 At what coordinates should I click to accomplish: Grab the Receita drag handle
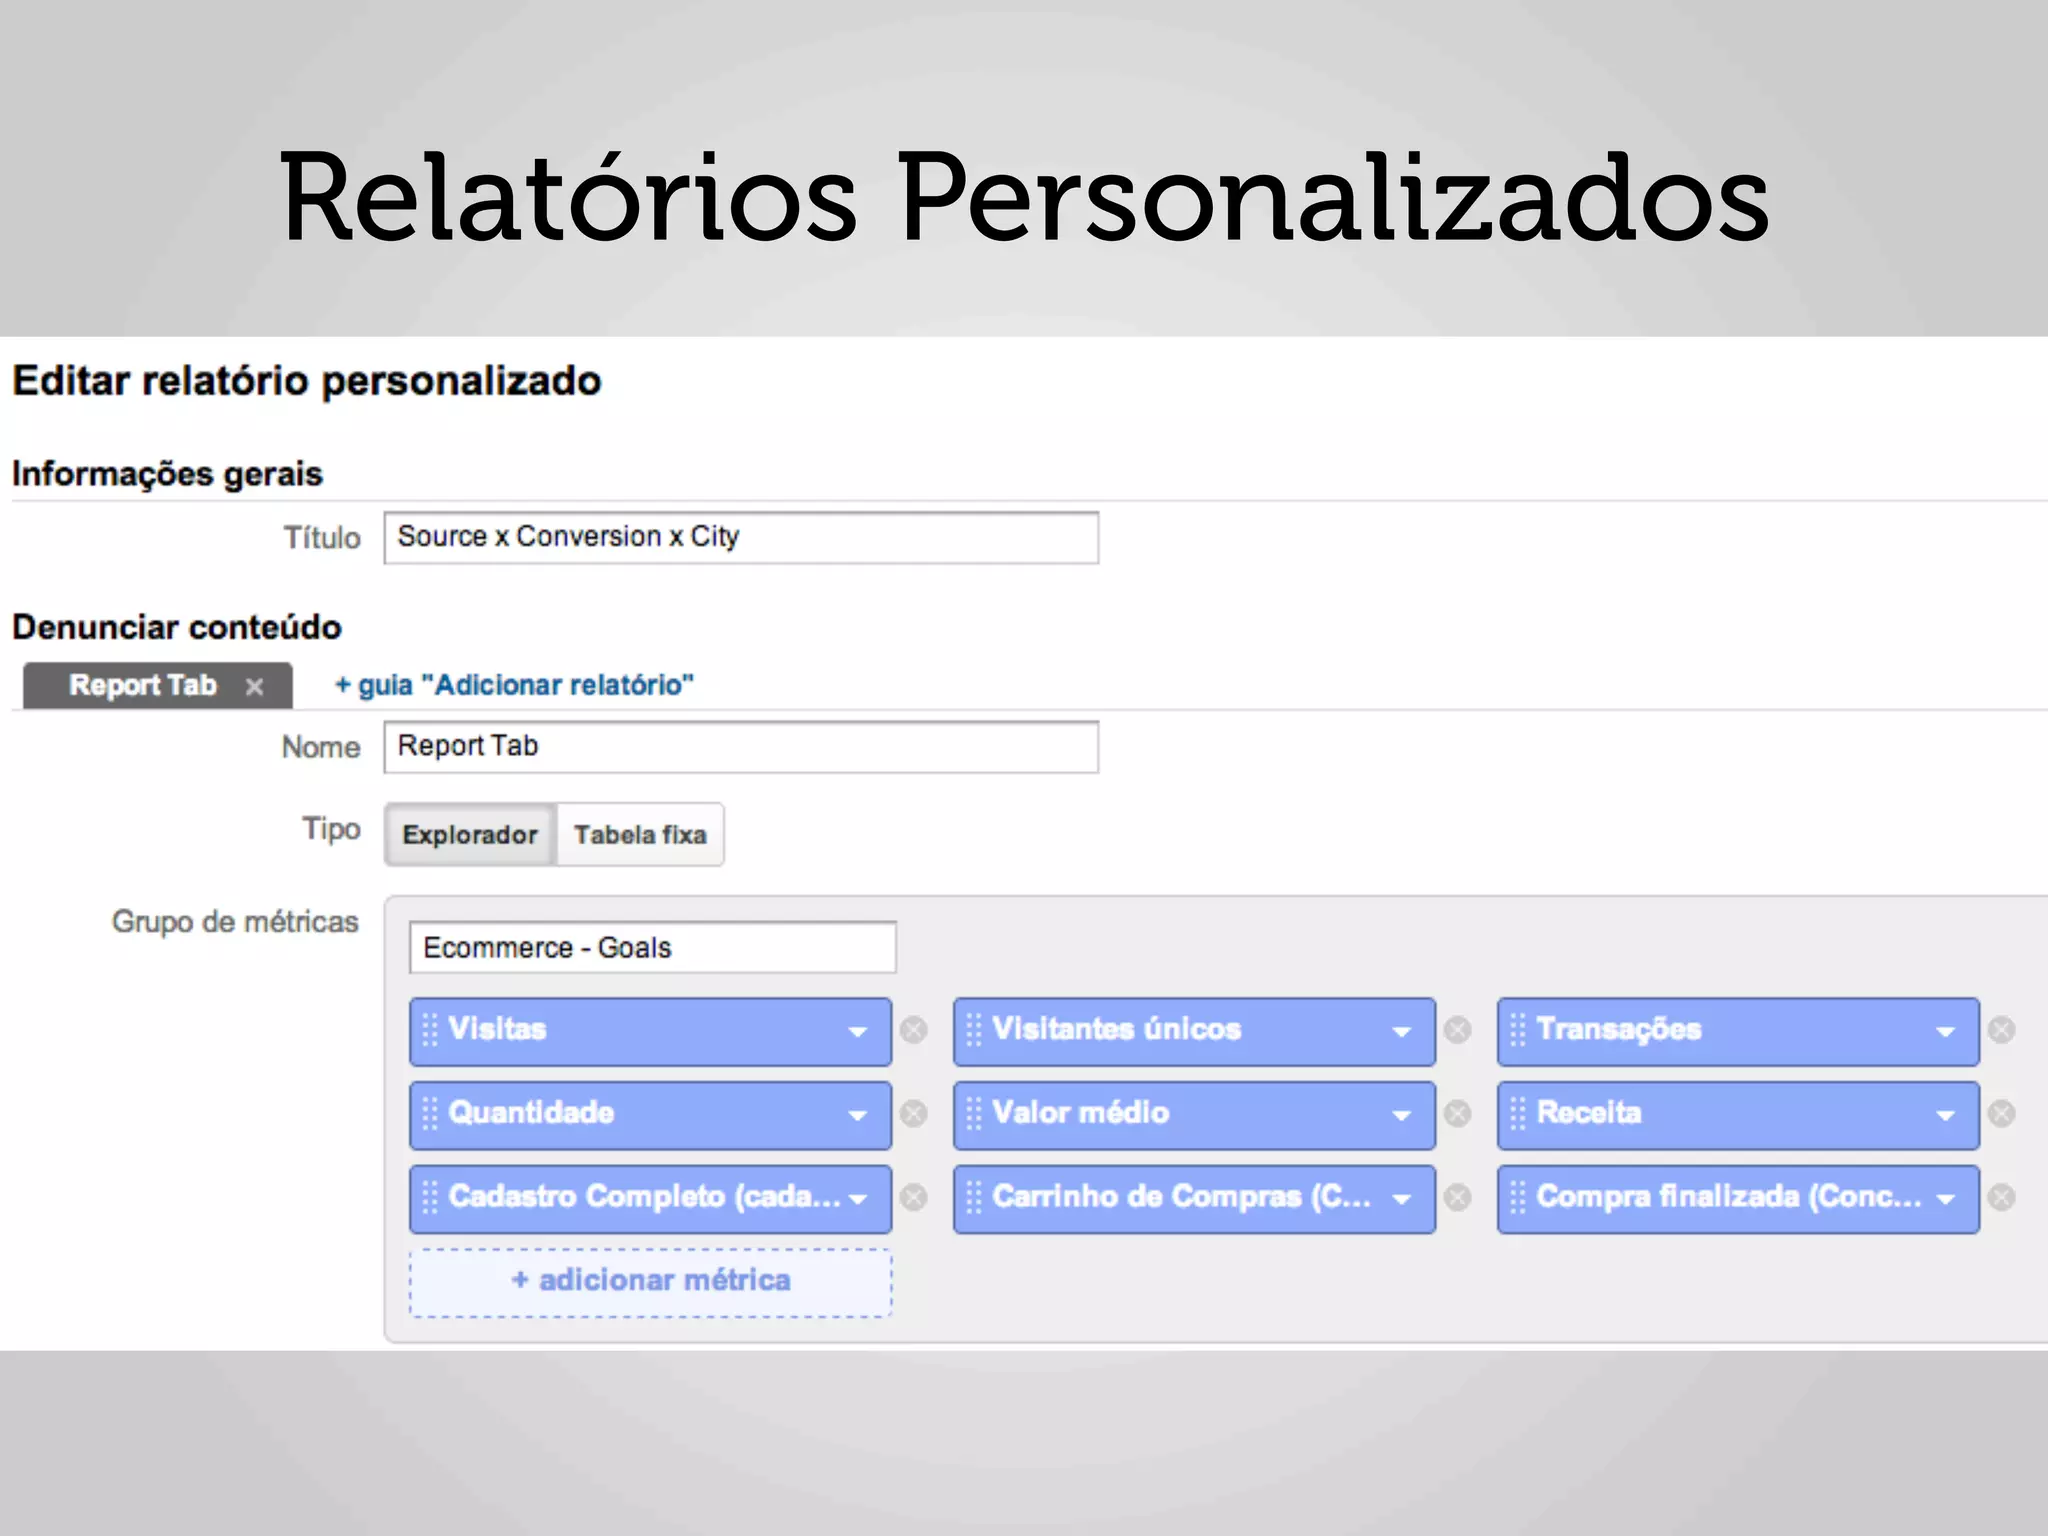pos(1518,1114)
